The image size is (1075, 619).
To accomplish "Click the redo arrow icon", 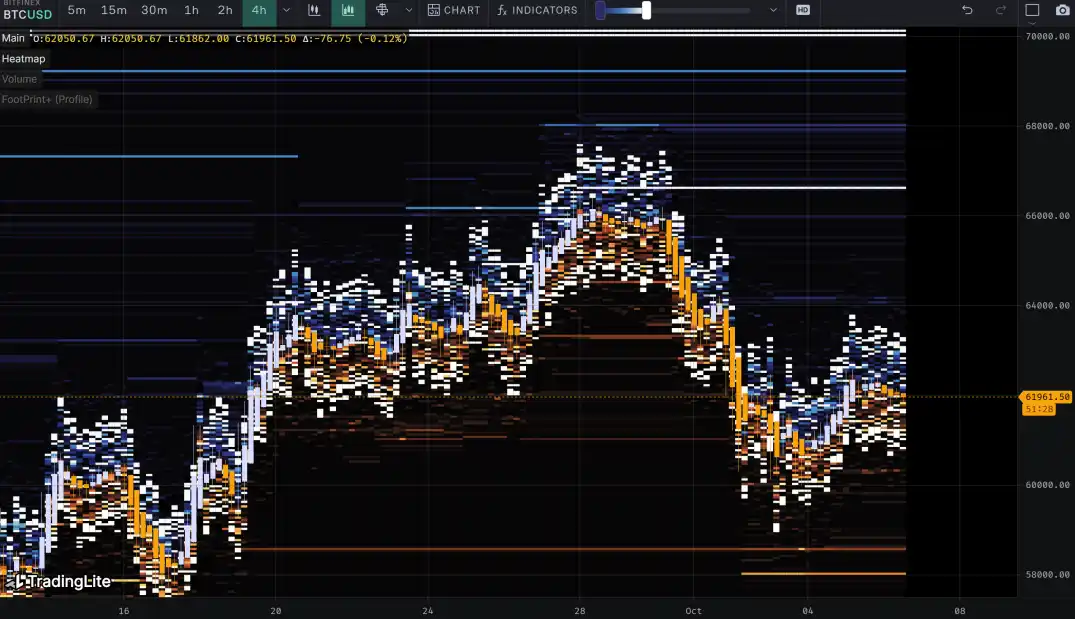I will [x=1001, y=10].
